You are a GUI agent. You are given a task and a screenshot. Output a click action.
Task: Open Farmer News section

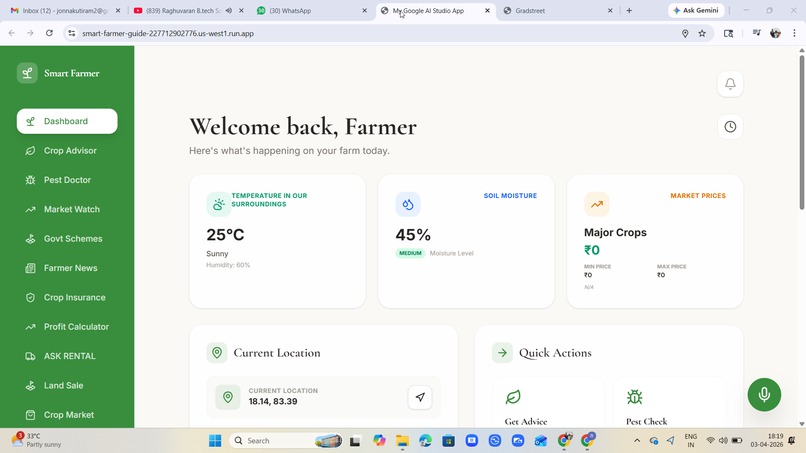click(67, 268)
